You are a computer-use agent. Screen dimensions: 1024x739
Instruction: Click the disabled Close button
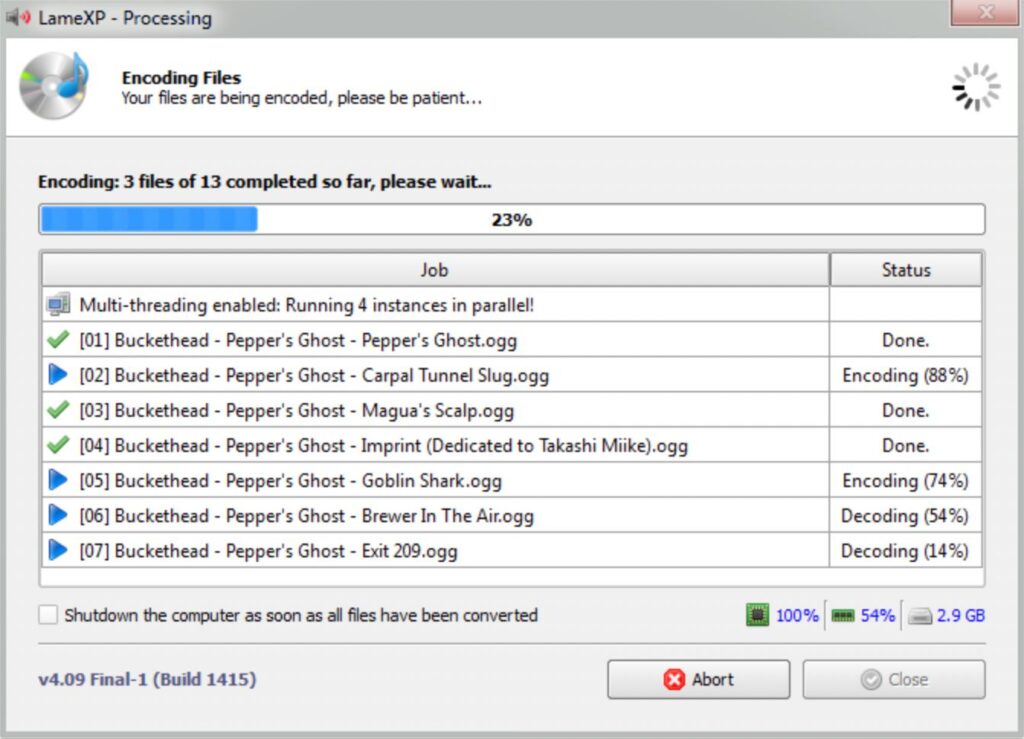pyautogui.click(x=894, y=680)
